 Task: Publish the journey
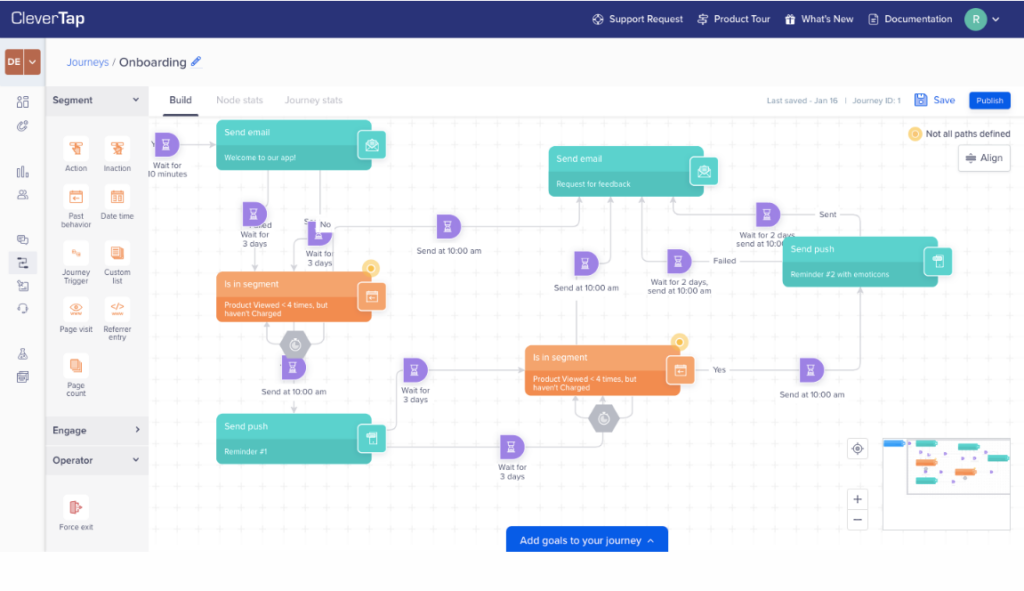[989, 100]
